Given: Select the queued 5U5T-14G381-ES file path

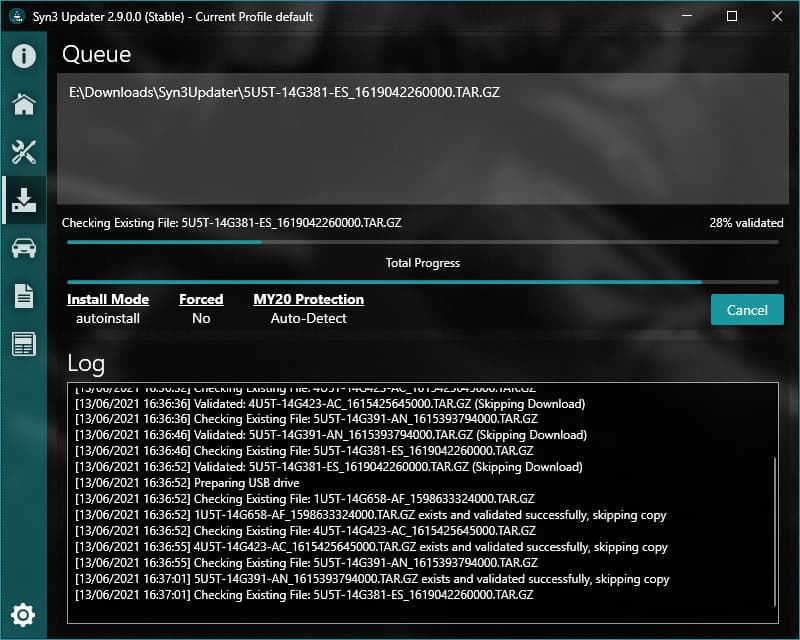Looking at the screenshot, I should [284, 92].
